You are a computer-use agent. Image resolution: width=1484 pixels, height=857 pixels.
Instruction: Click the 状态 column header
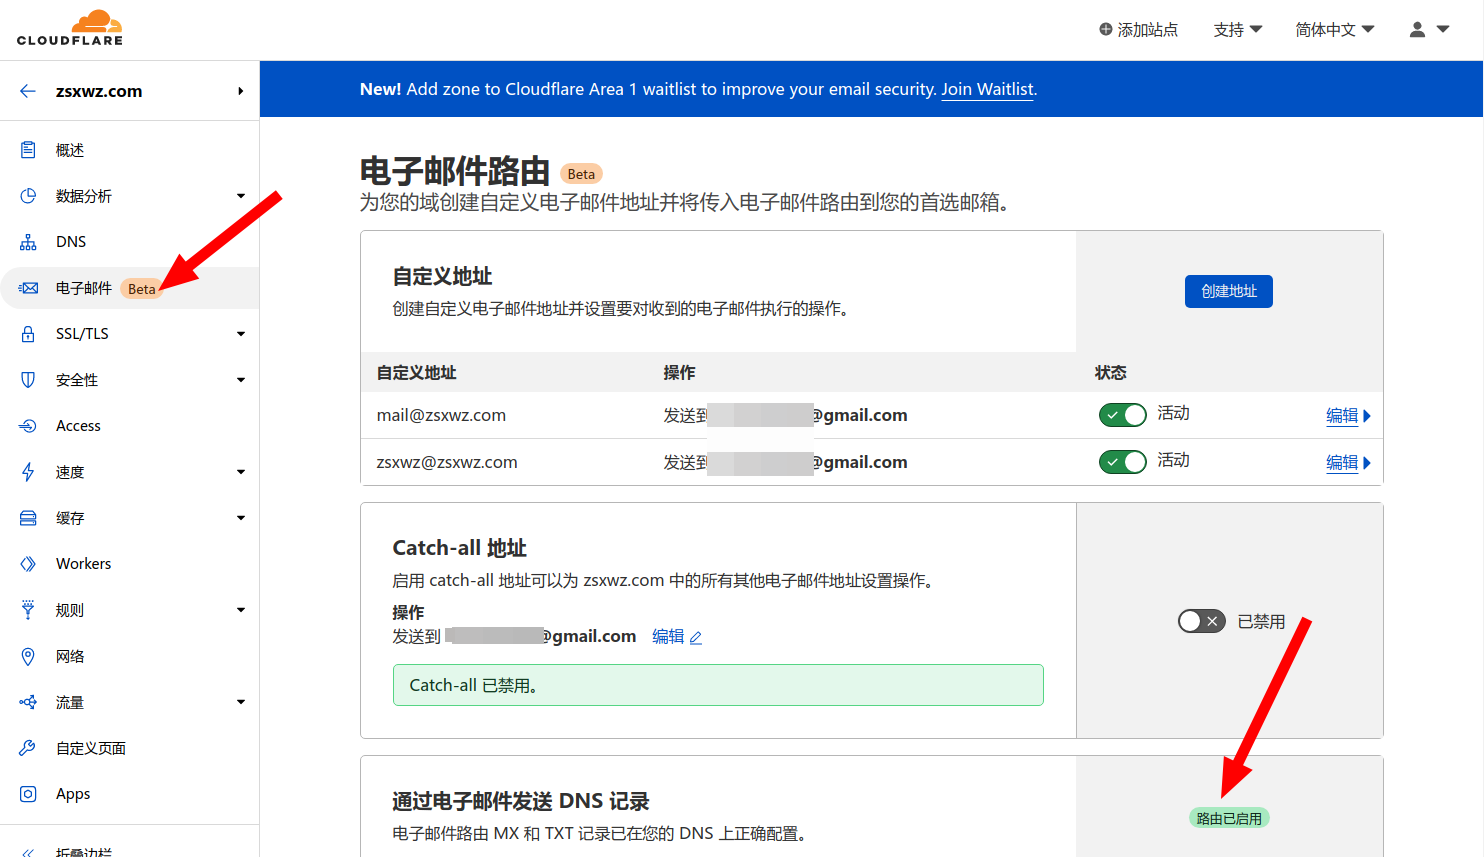click(1110, 372)
